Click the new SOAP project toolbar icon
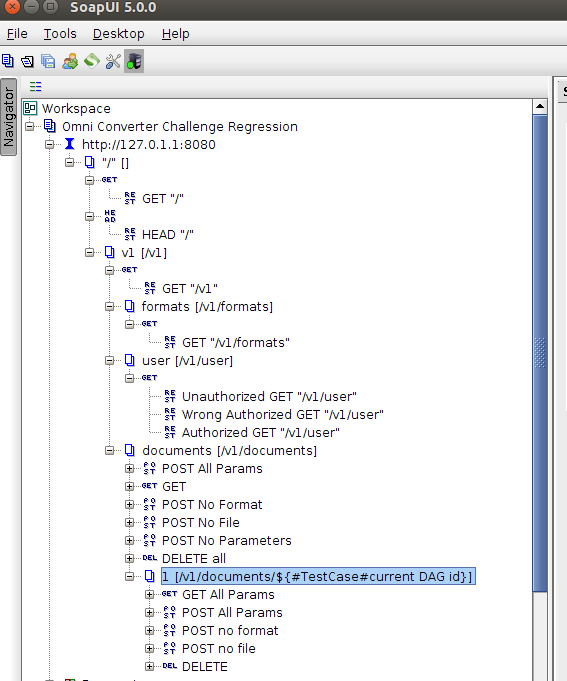This screenshot has width=567, height=681. click(8, 61)
